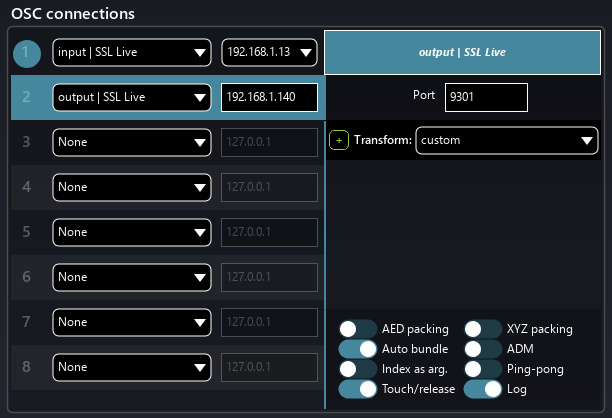
Task: Select connection row number 3
Action: [28, 142]
